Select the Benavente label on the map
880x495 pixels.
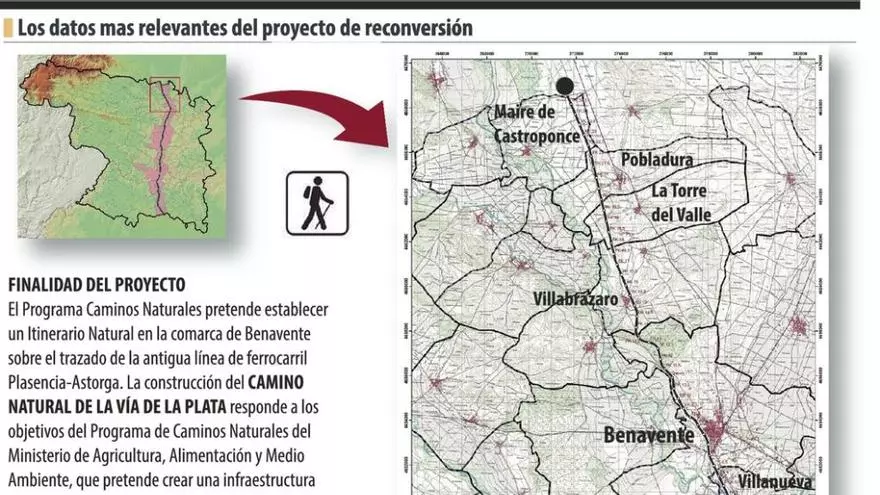point(648,435)
